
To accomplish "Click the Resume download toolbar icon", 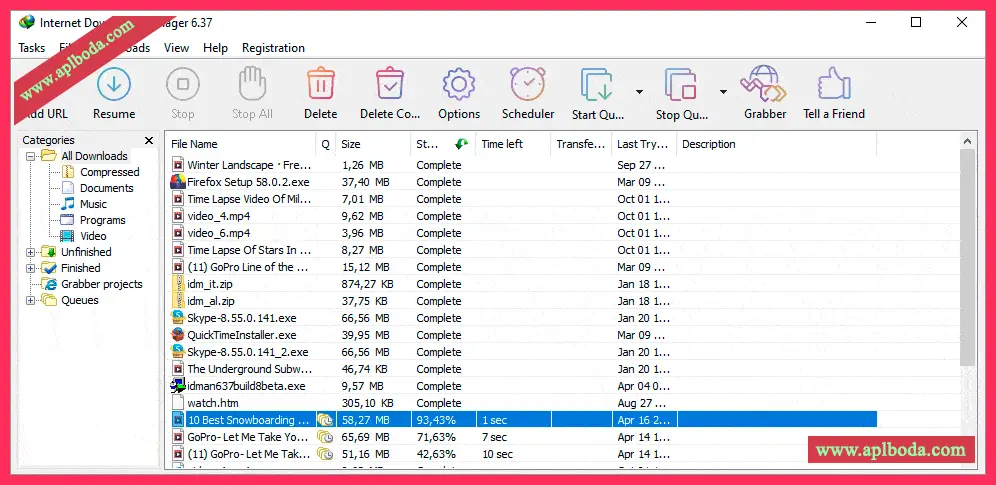I will pos(114,85).
